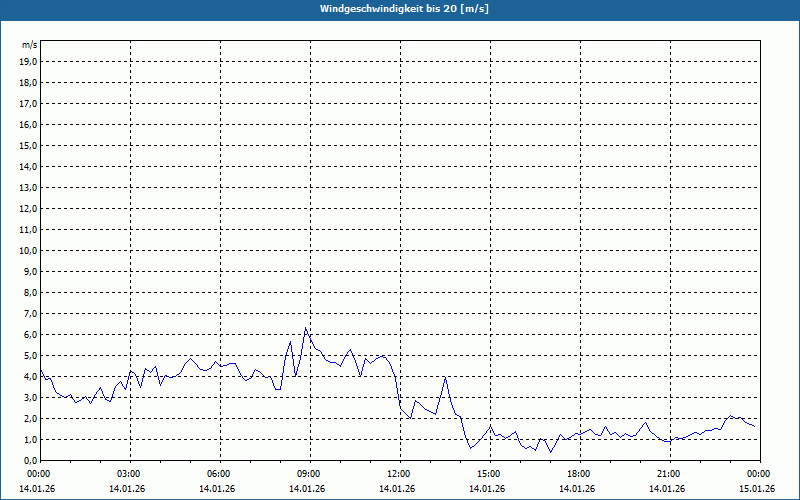
Task: Click the 09:00 time axis label
Action: [x=309, y=474]
